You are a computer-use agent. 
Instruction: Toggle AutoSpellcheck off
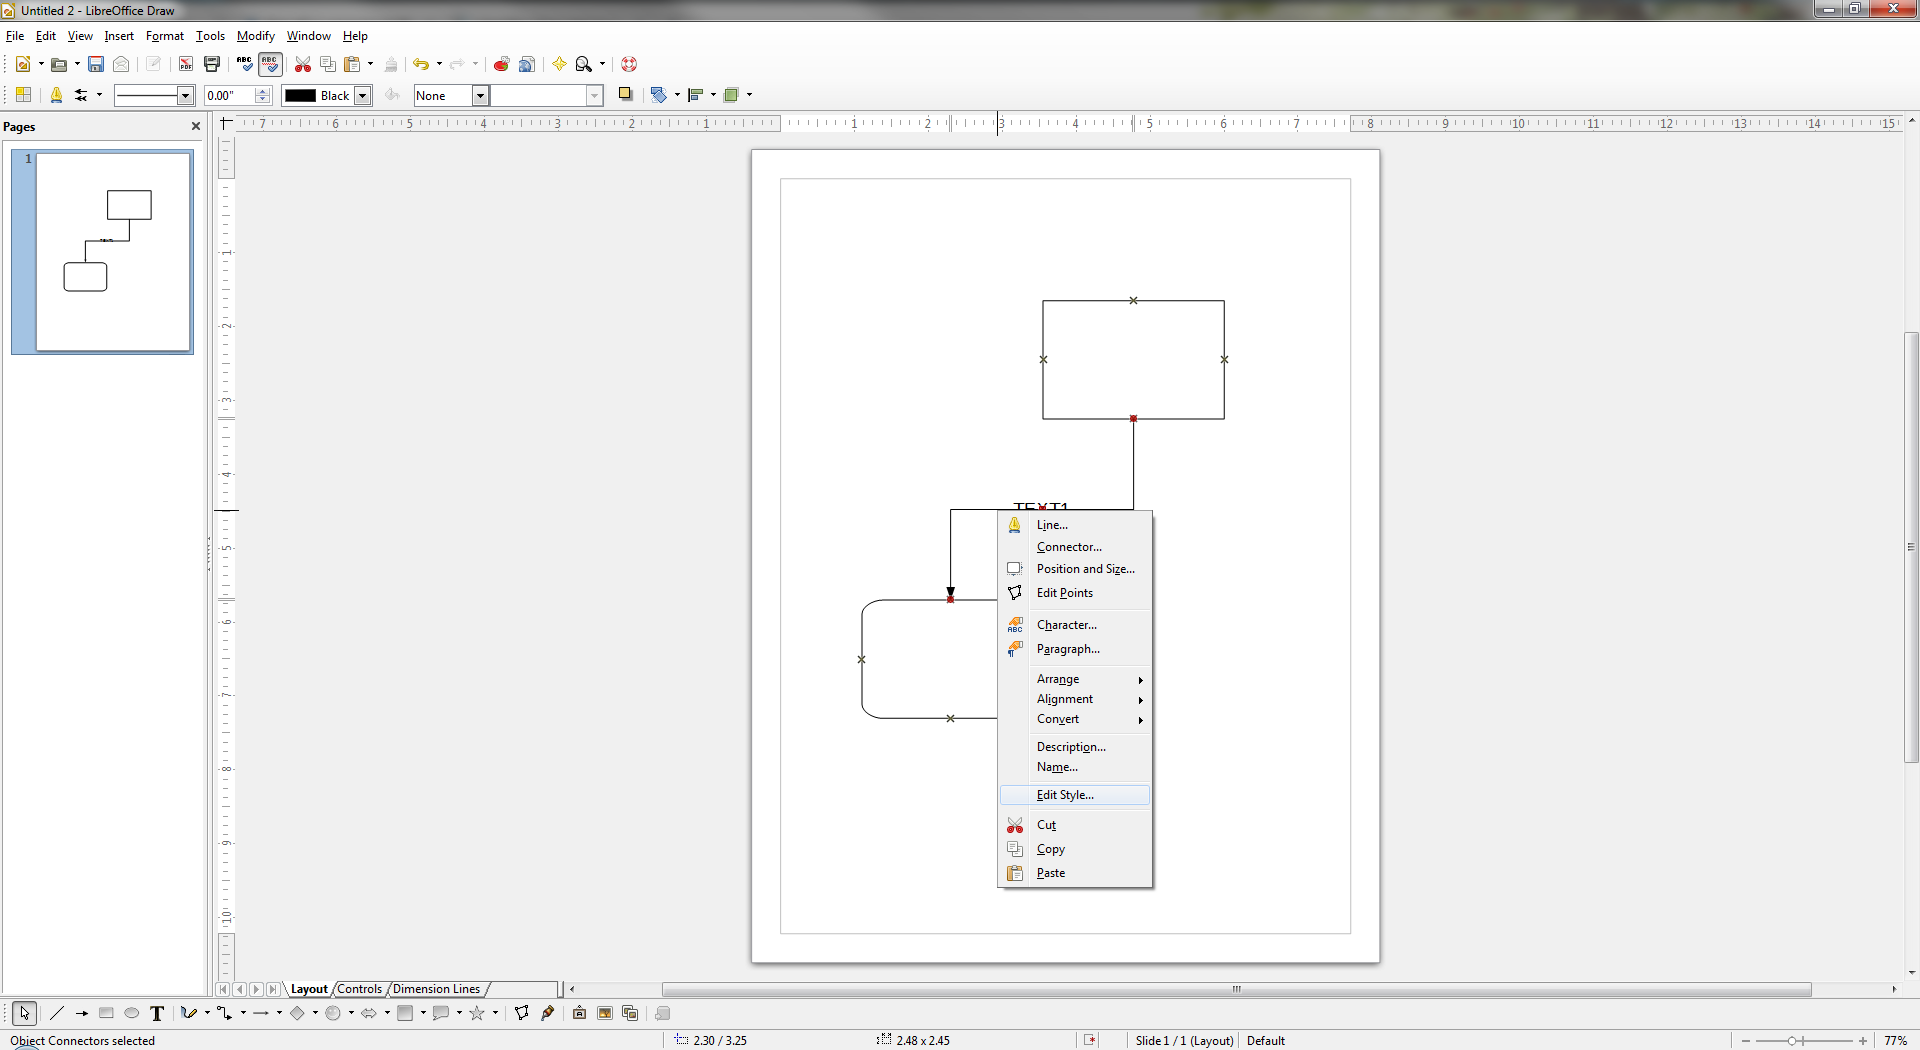point(270,64)
